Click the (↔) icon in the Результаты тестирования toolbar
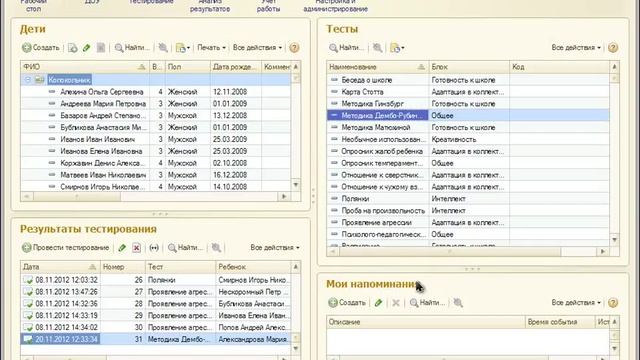The image size is (640, 360). coord(154,248)
